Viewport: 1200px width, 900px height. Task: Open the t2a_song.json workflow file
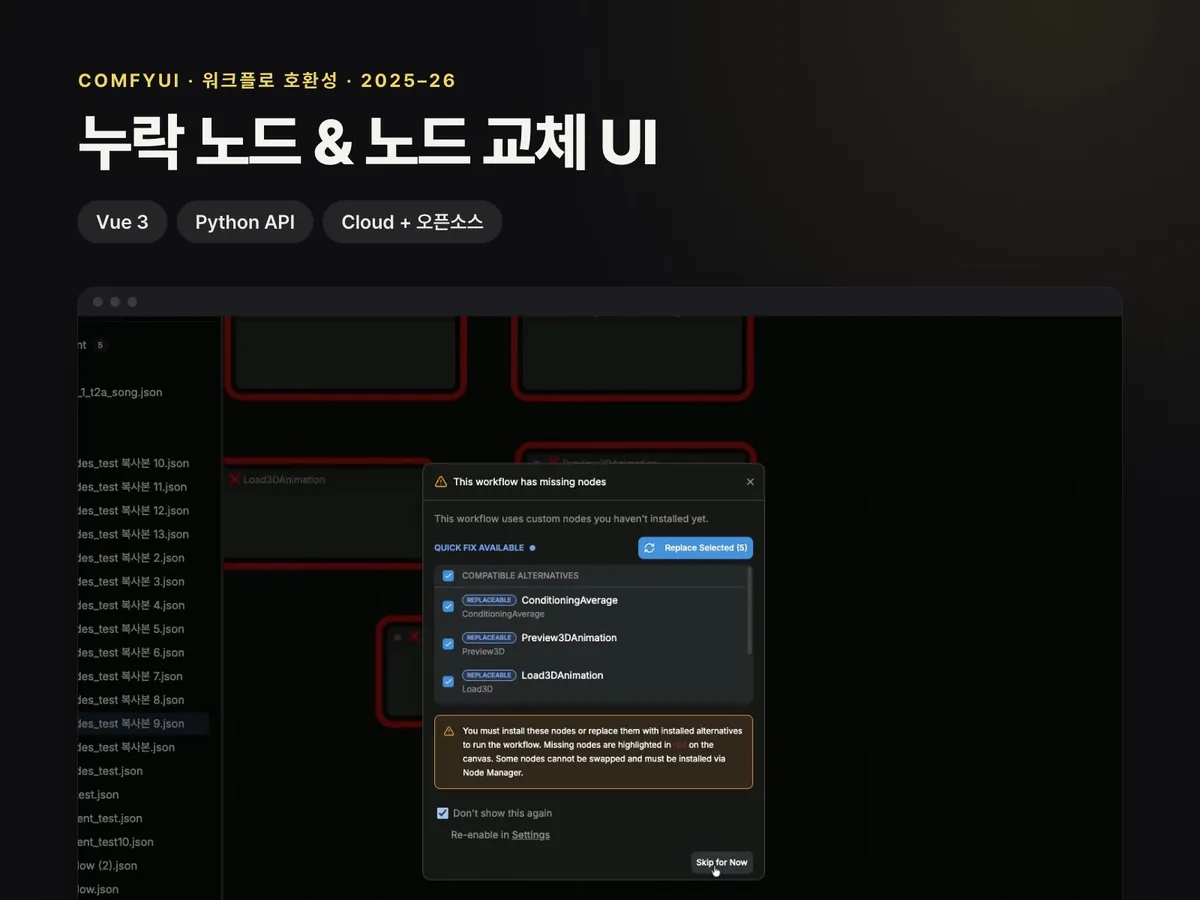tap(120, 392)
